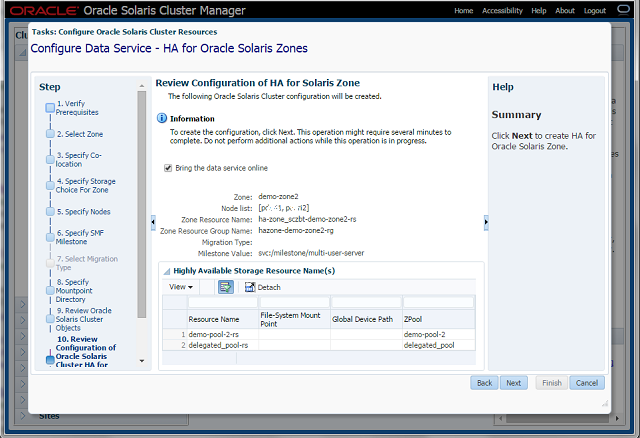Click the ha-zone_sczbt-demo-zone2-rs resource name value
Image resolution: width=640 pixels, height=438 pixels.
pos(307,219)
